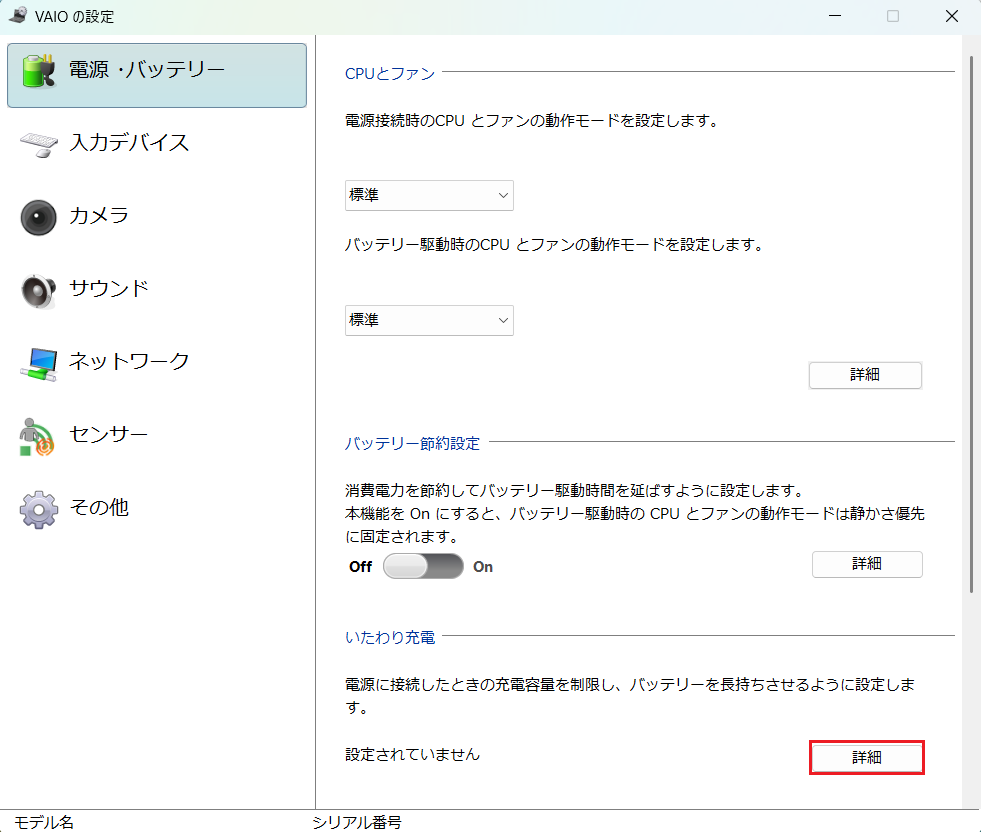Click the vertical scrollbar of settings pane
The height and width of the screenshot is (832, 981).
970,320
